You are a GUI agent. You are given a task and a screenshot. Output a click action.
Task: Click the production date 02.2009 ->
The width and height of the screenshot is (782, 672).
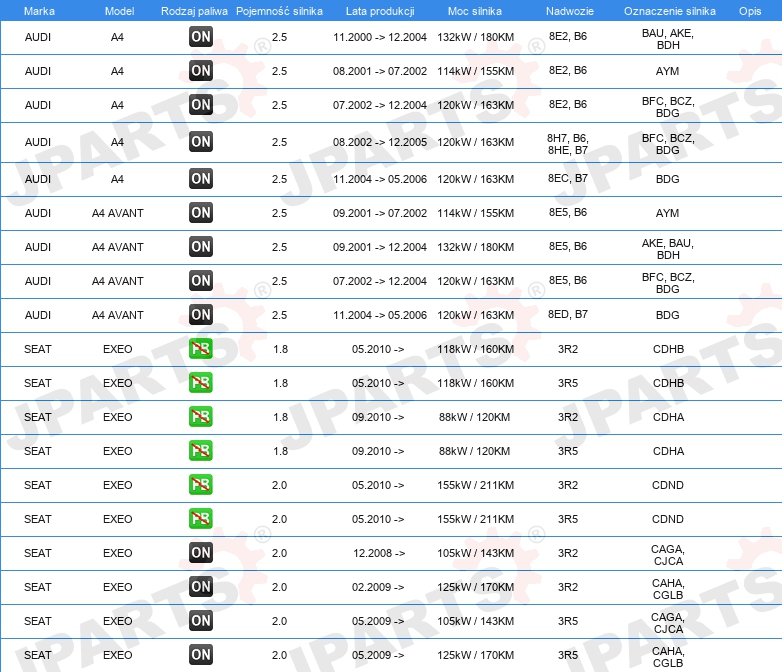pyautogui.click(x=378, y=587)
